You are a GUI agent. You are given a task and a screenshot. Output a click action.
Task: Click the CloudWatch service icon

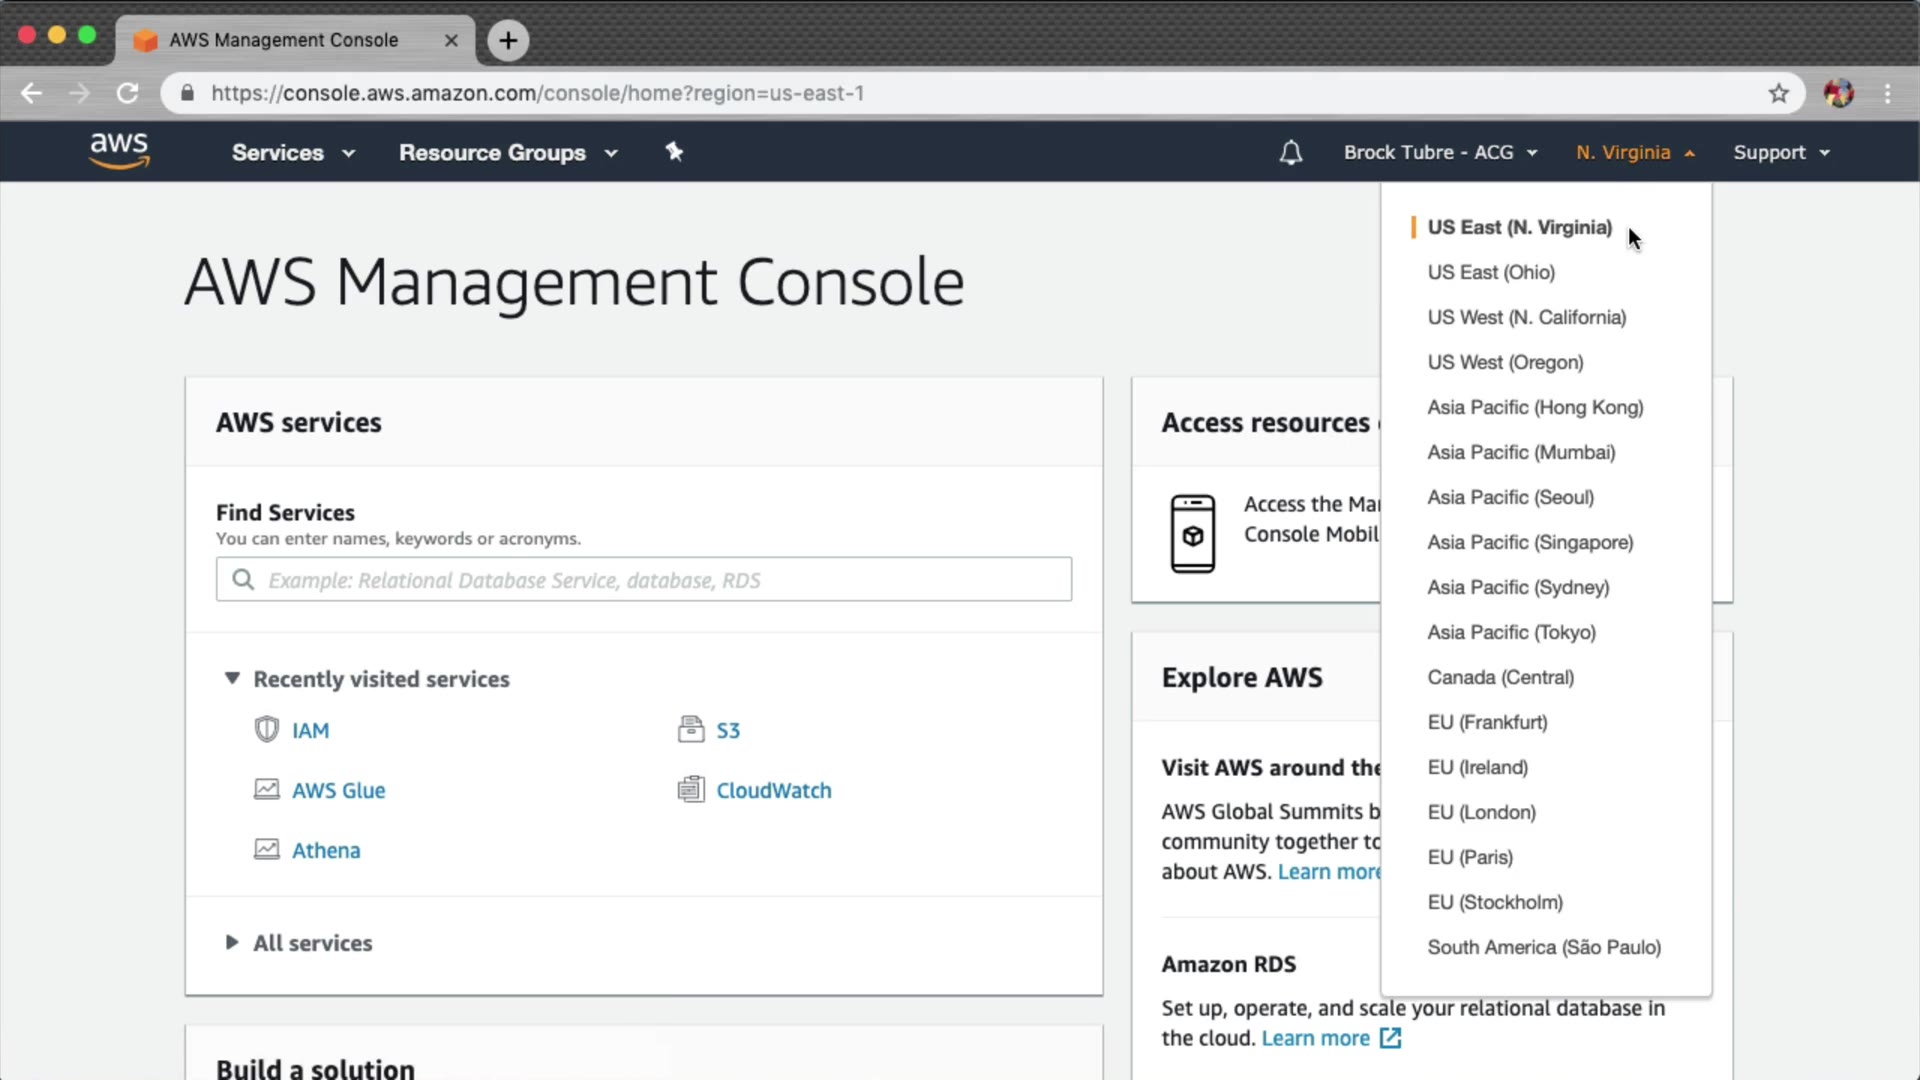[690, 790]
